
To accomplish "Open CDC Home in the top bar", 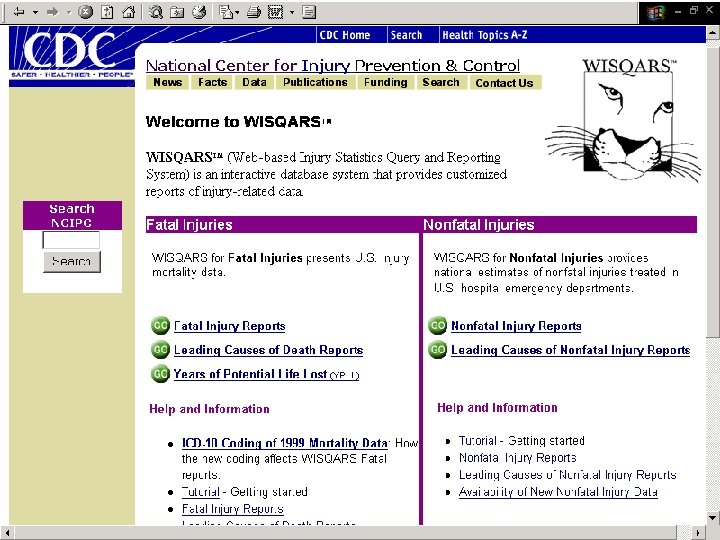I will (x=344, y=35).
